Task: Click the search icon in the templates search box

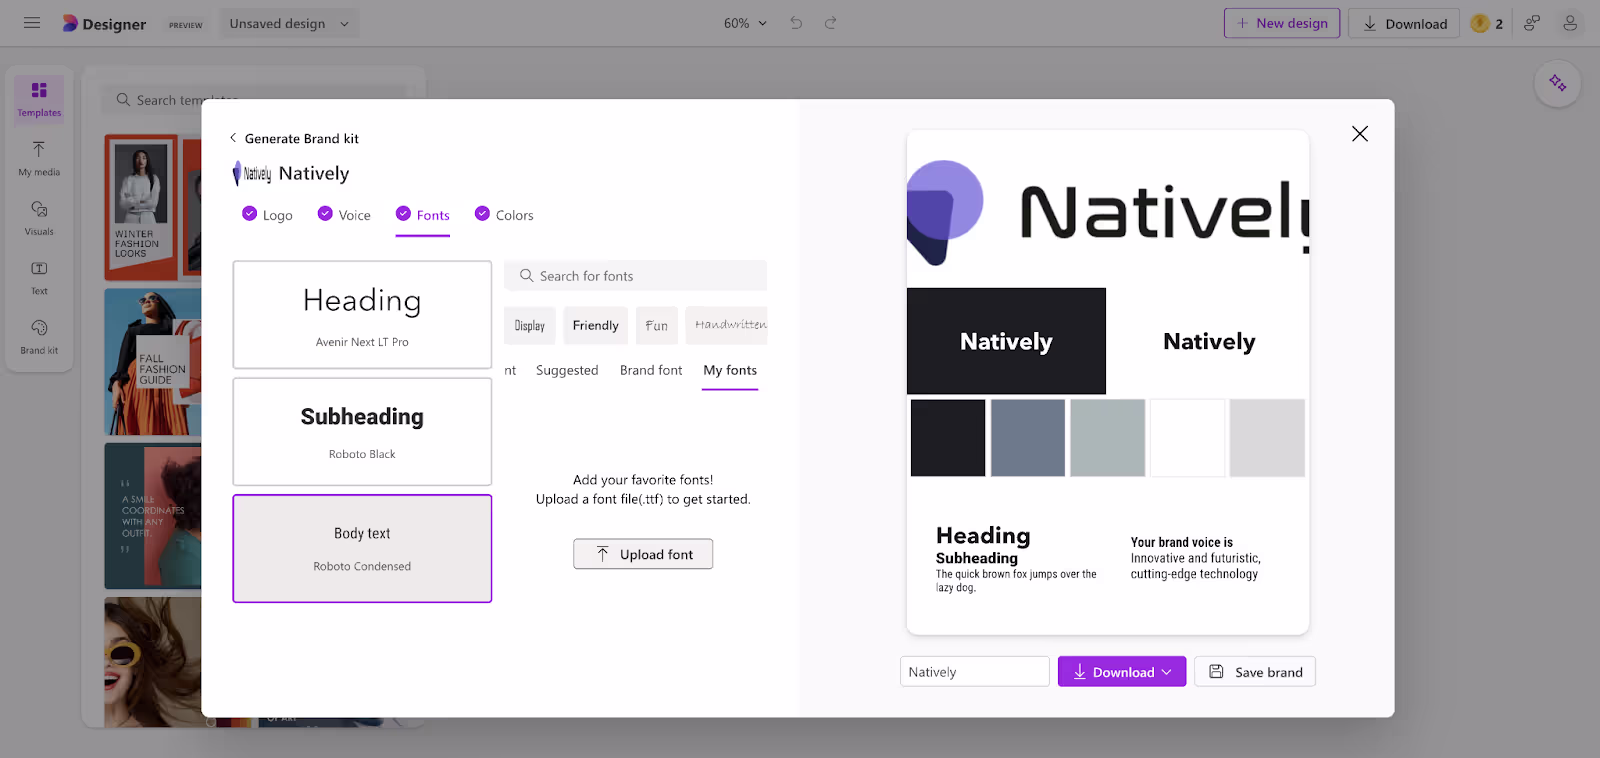Action: [x=123, y=100]
